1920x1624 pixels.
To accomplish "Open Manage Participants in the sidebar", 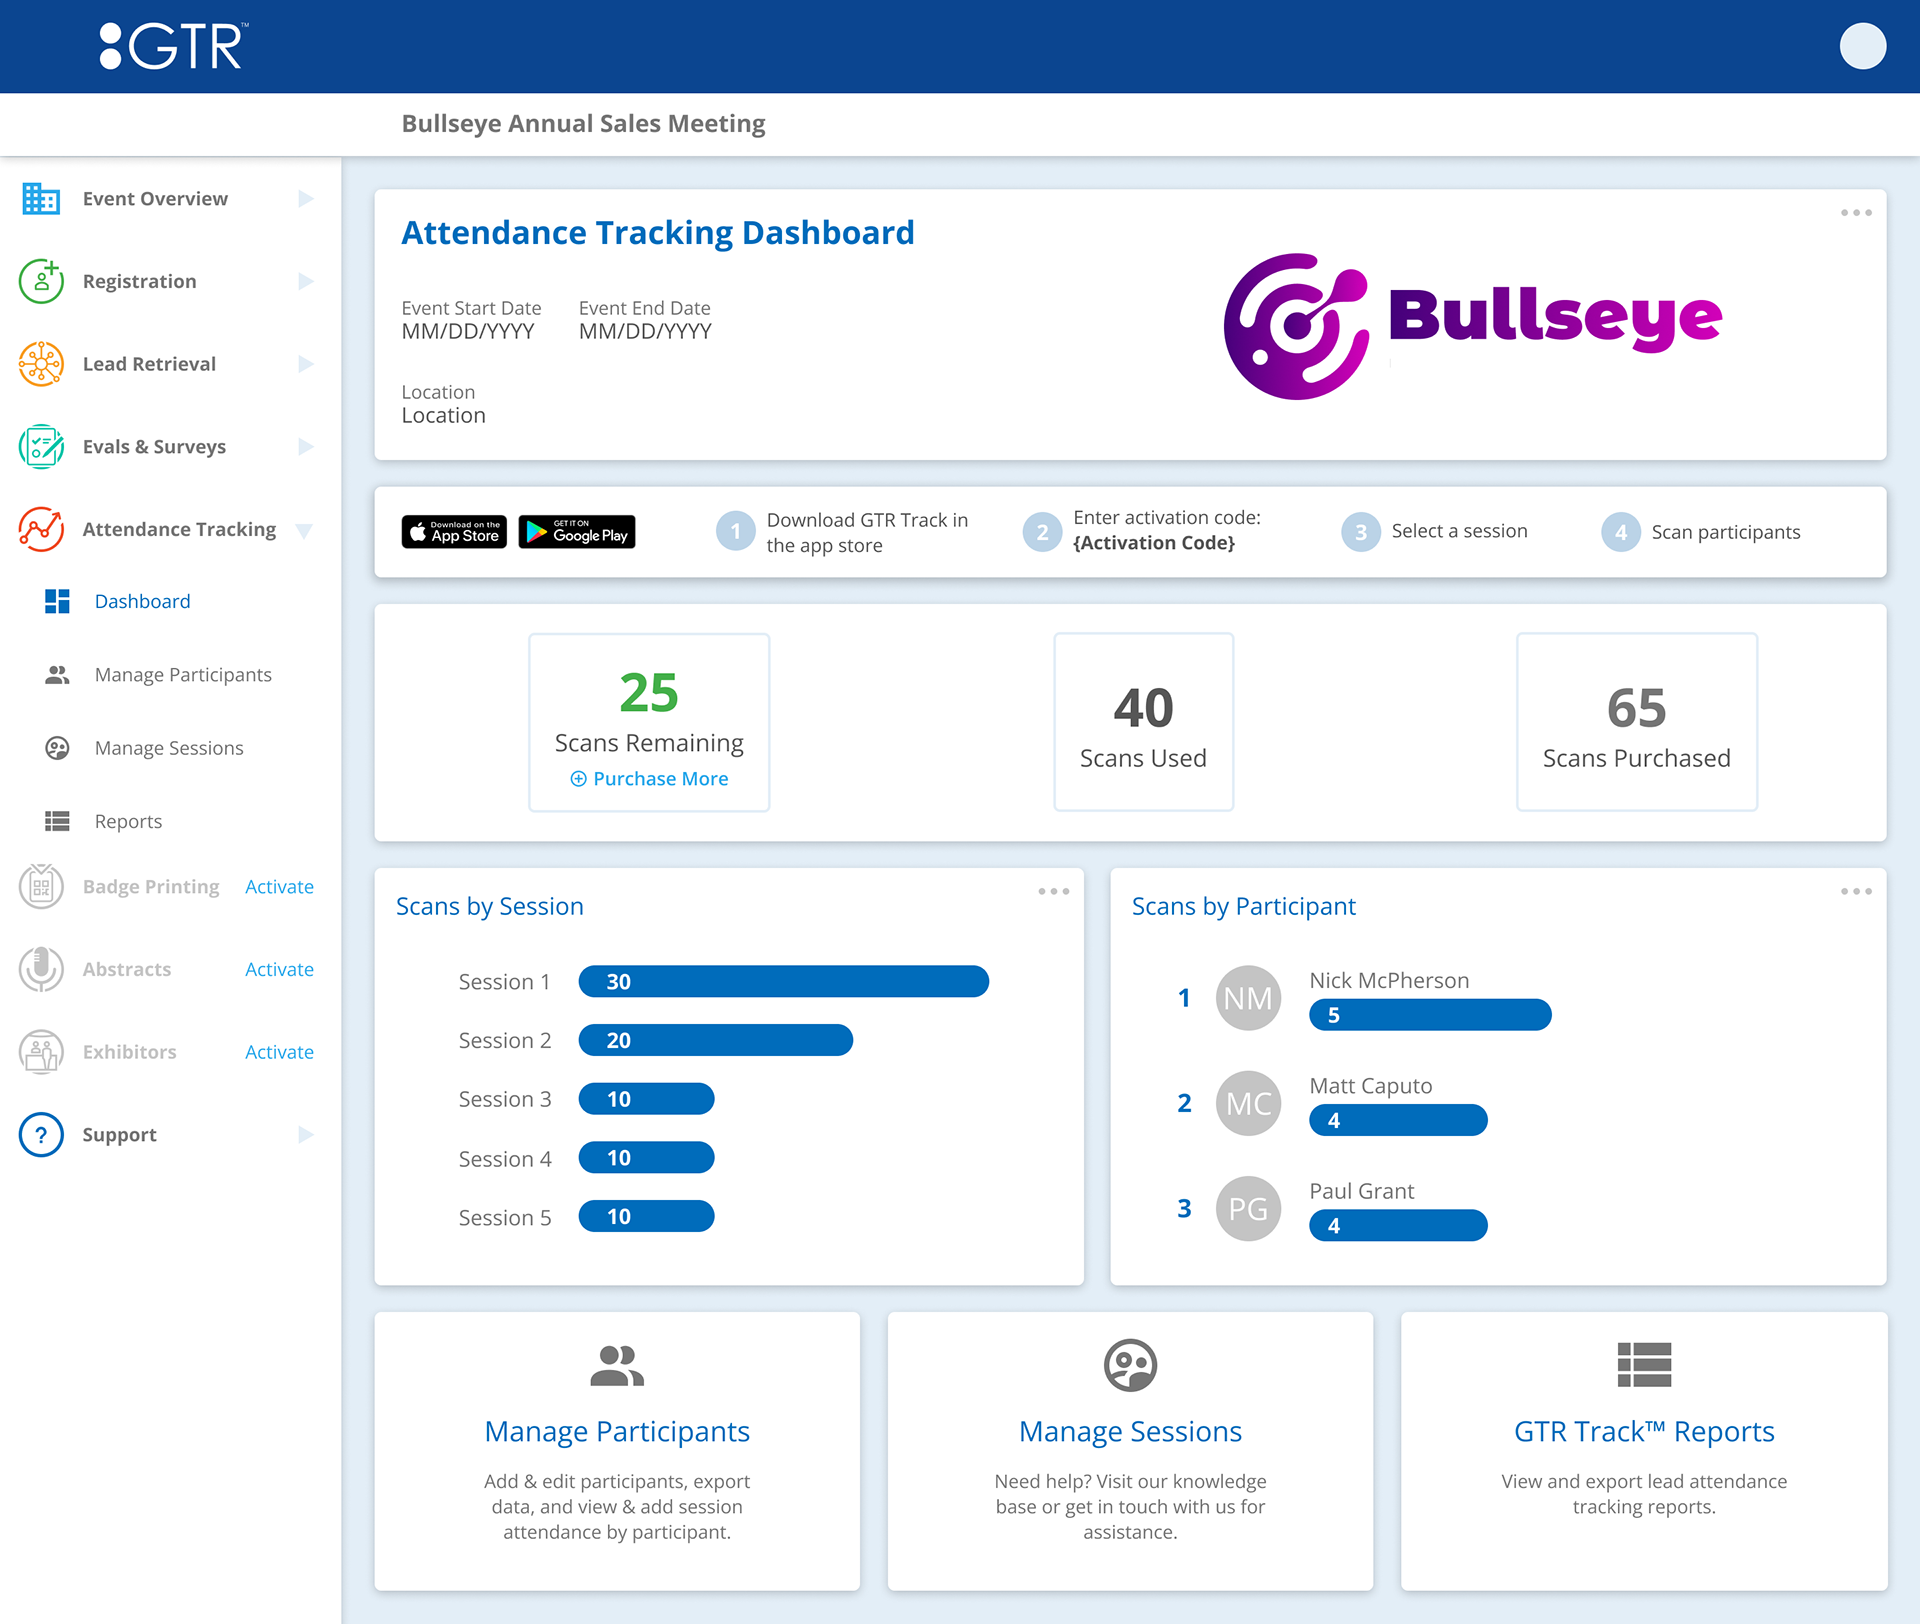I will click(x=183, y=675).
